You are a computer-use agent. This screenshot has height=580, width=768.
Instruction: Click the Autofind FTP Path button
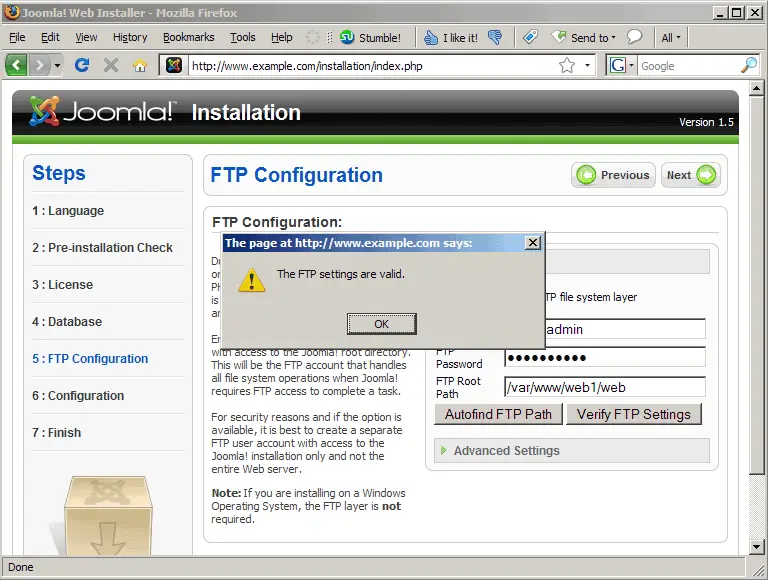pos(498,414)
